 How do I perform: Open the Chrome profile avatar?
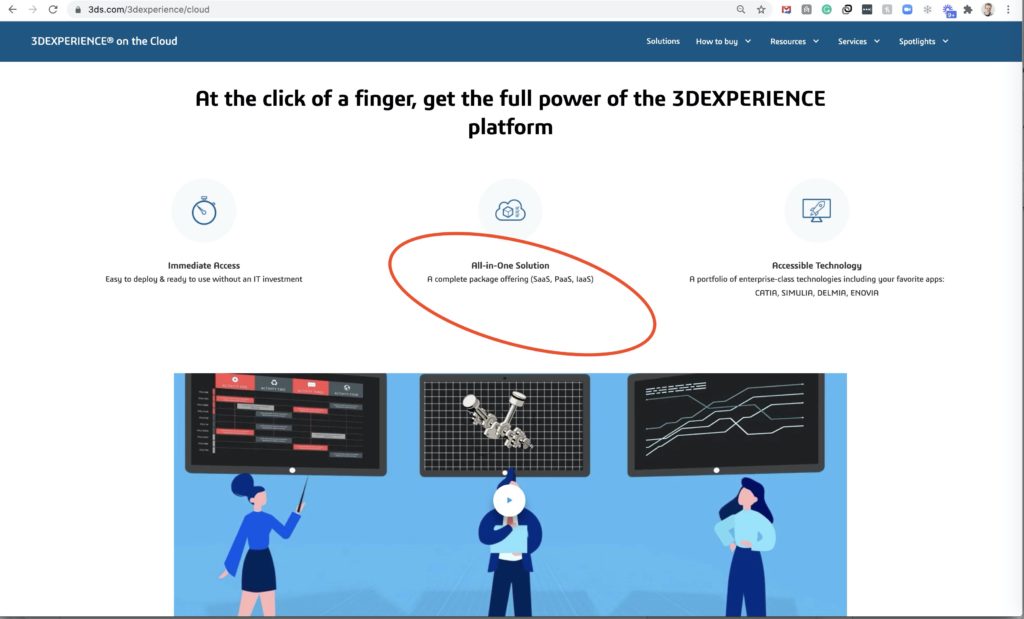(x=988, y=10)
